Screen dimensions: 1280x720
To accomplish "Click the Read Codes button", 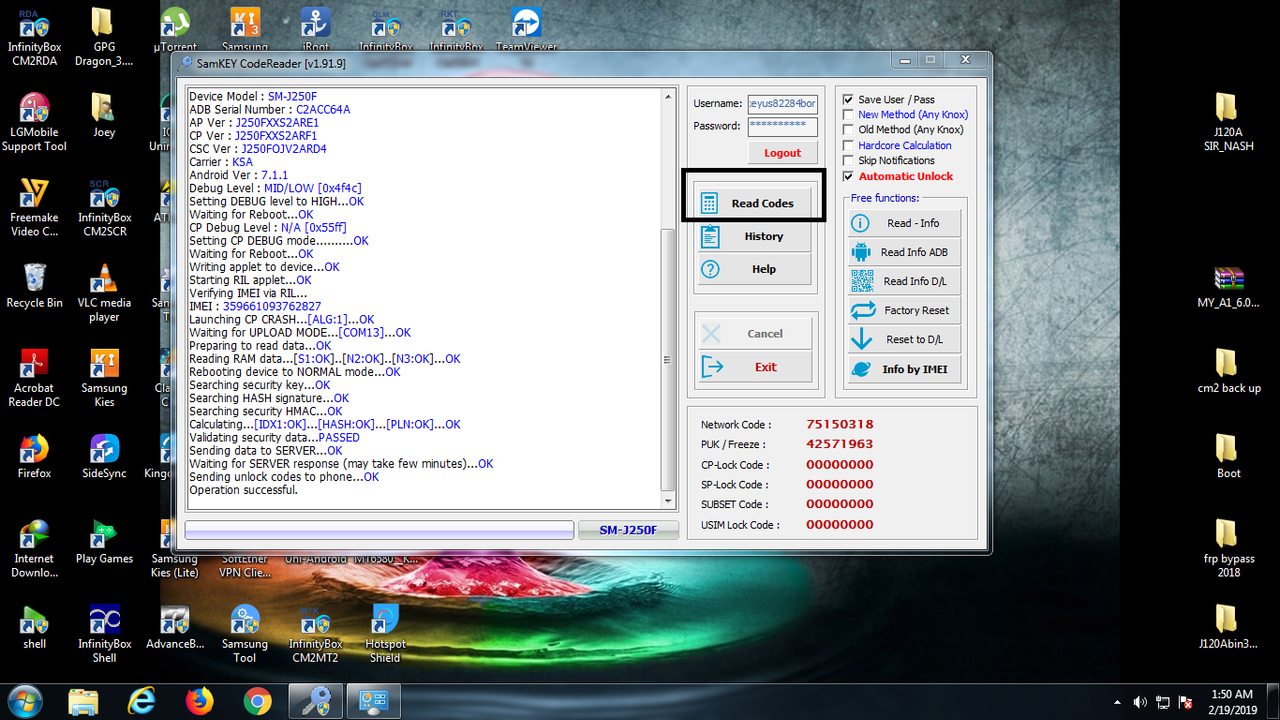I will pos(754,203).
